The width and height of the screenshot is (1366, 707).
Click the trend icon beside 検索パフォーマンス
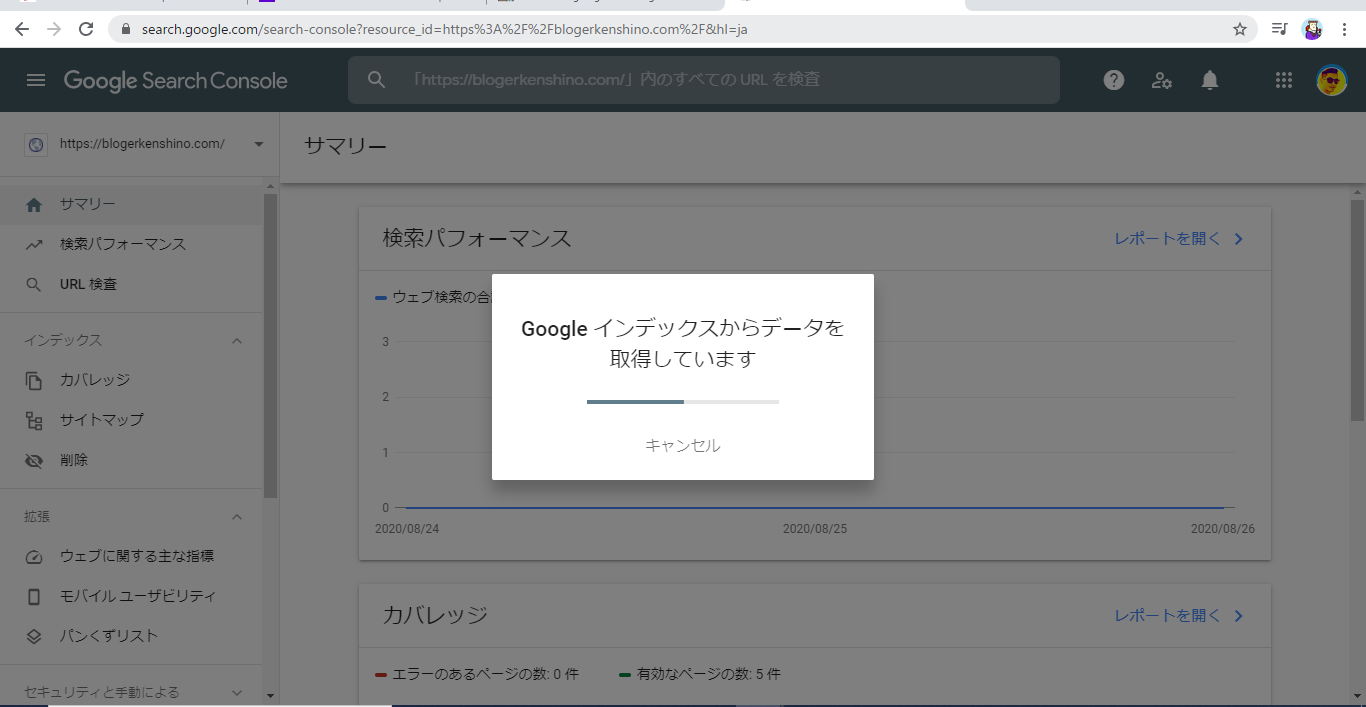pos(34,245)
